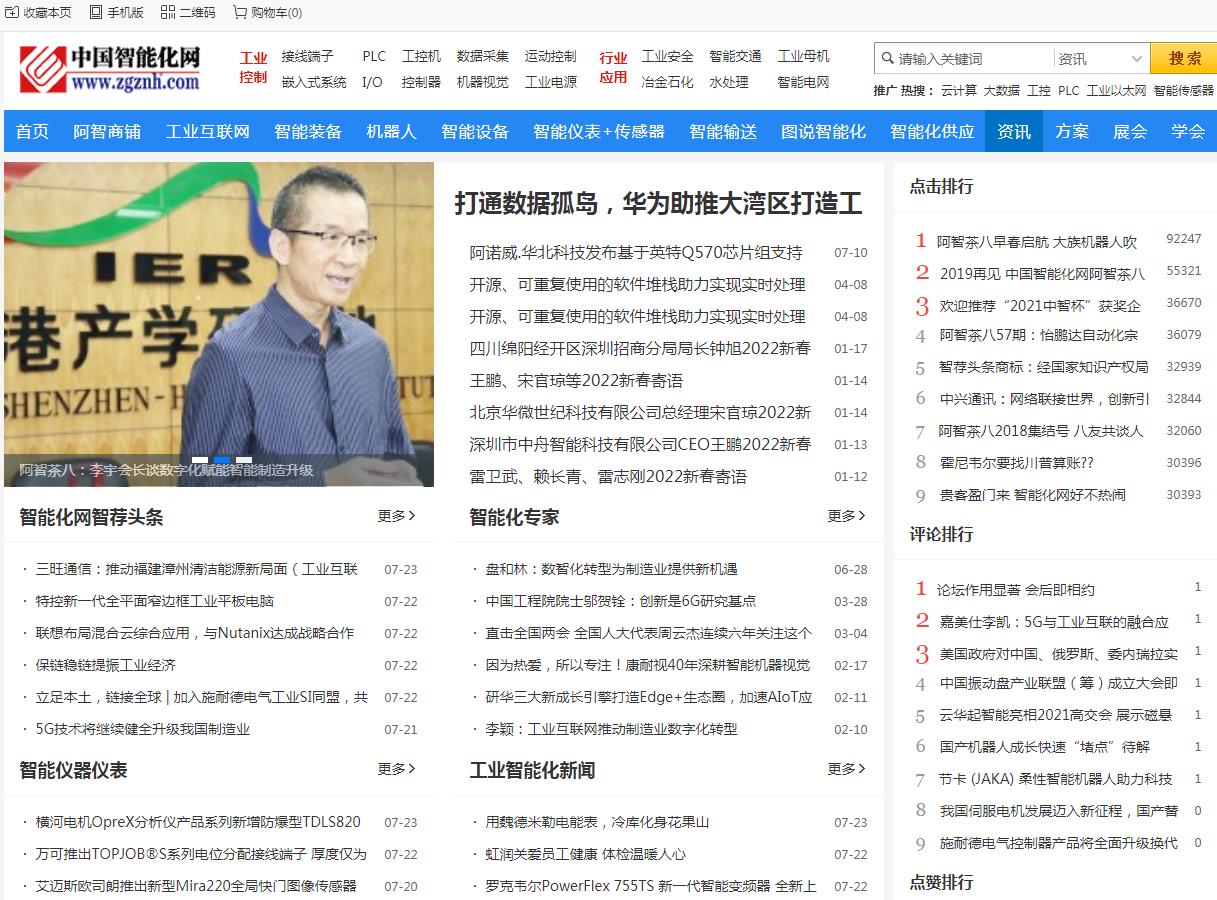Expand 更多 next to 智能化网智荐头条
The image size is (1217, 900).
pos(396,516)
